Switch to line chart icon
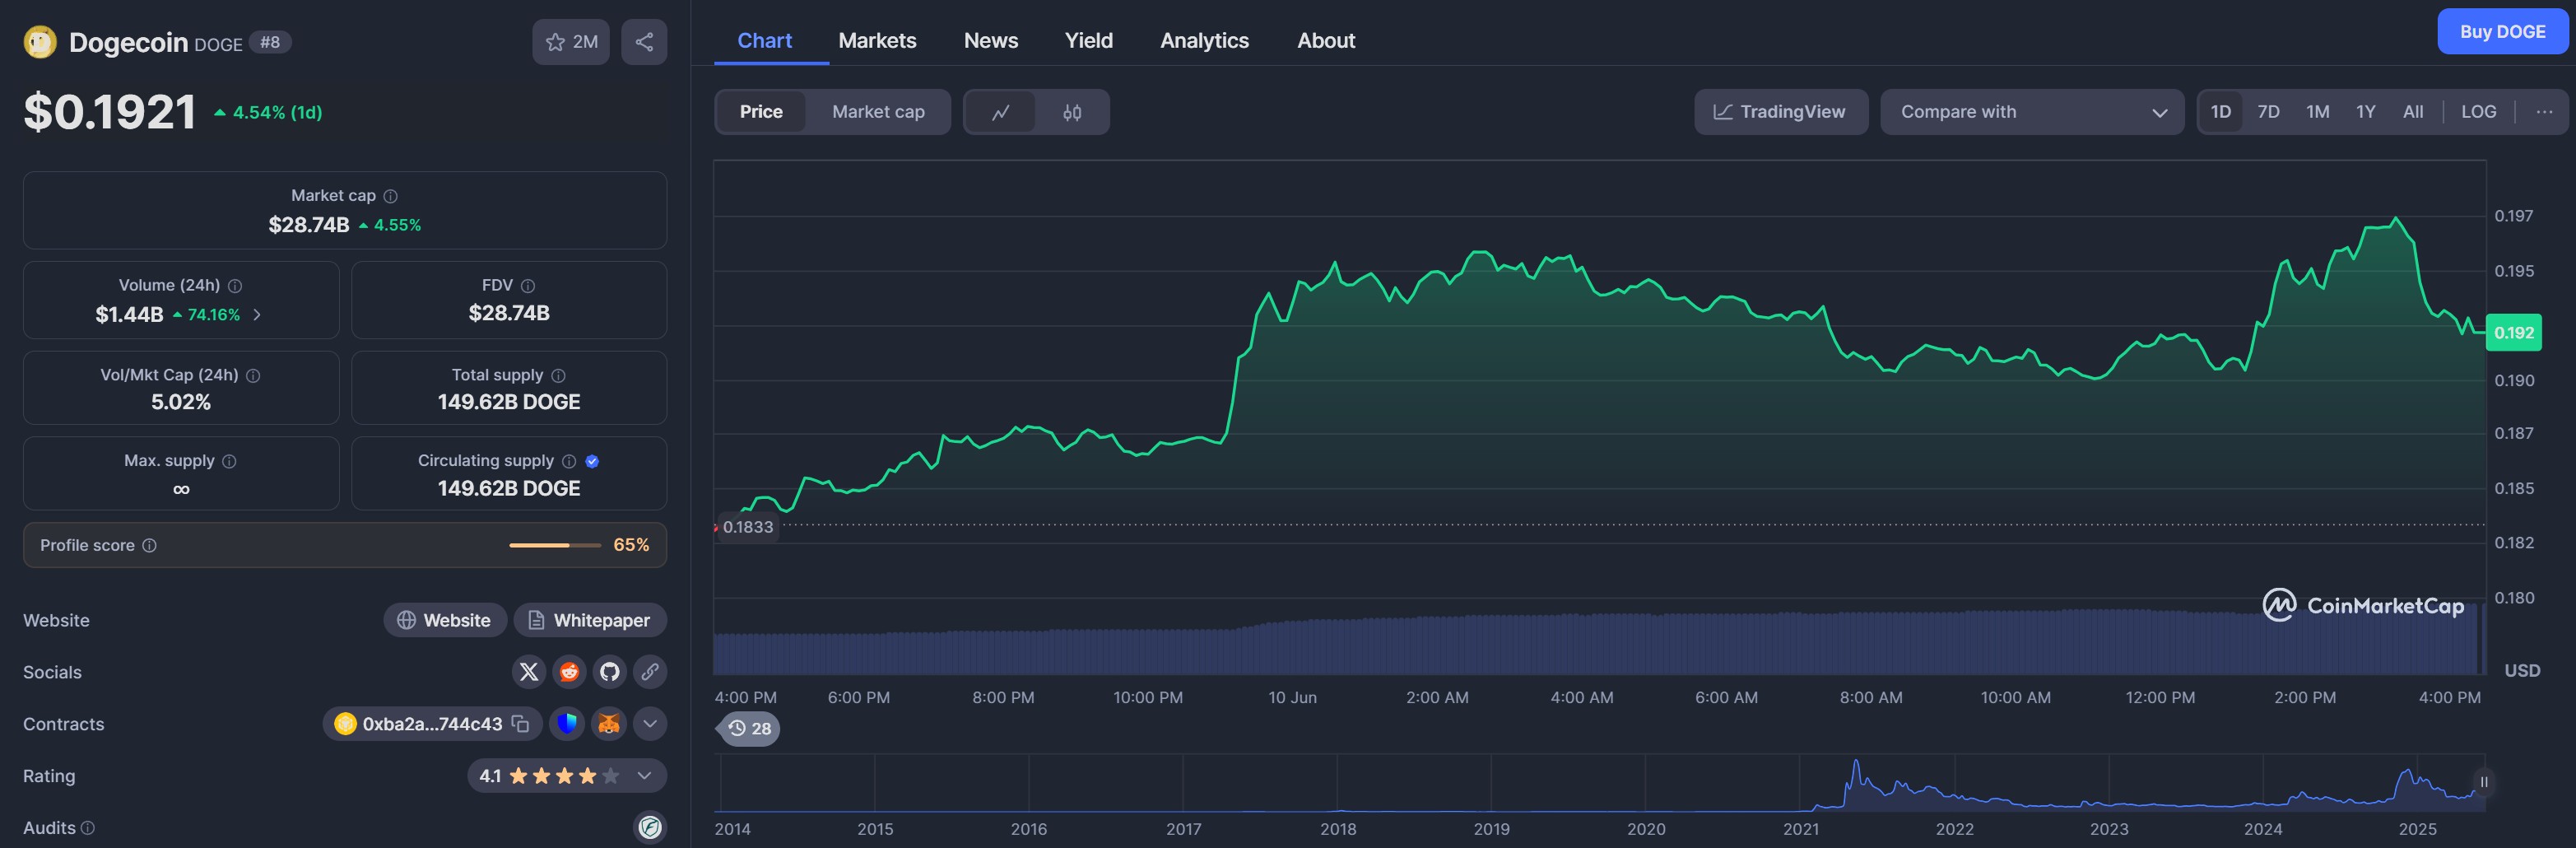The image size is (2576, 848). 1000,112
